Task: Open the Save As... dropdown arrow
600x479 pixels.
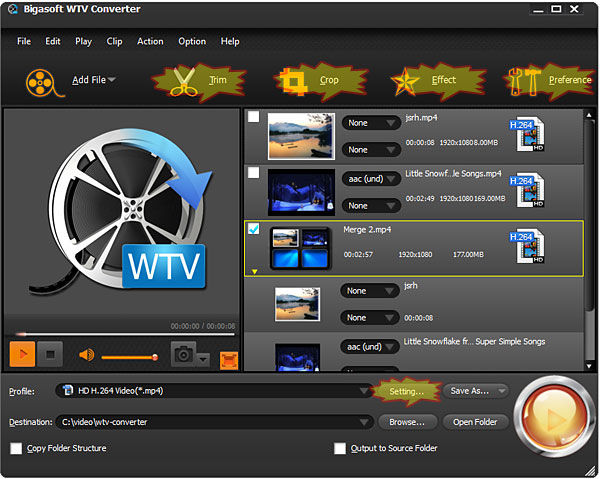Action: (x=501, y=391)
